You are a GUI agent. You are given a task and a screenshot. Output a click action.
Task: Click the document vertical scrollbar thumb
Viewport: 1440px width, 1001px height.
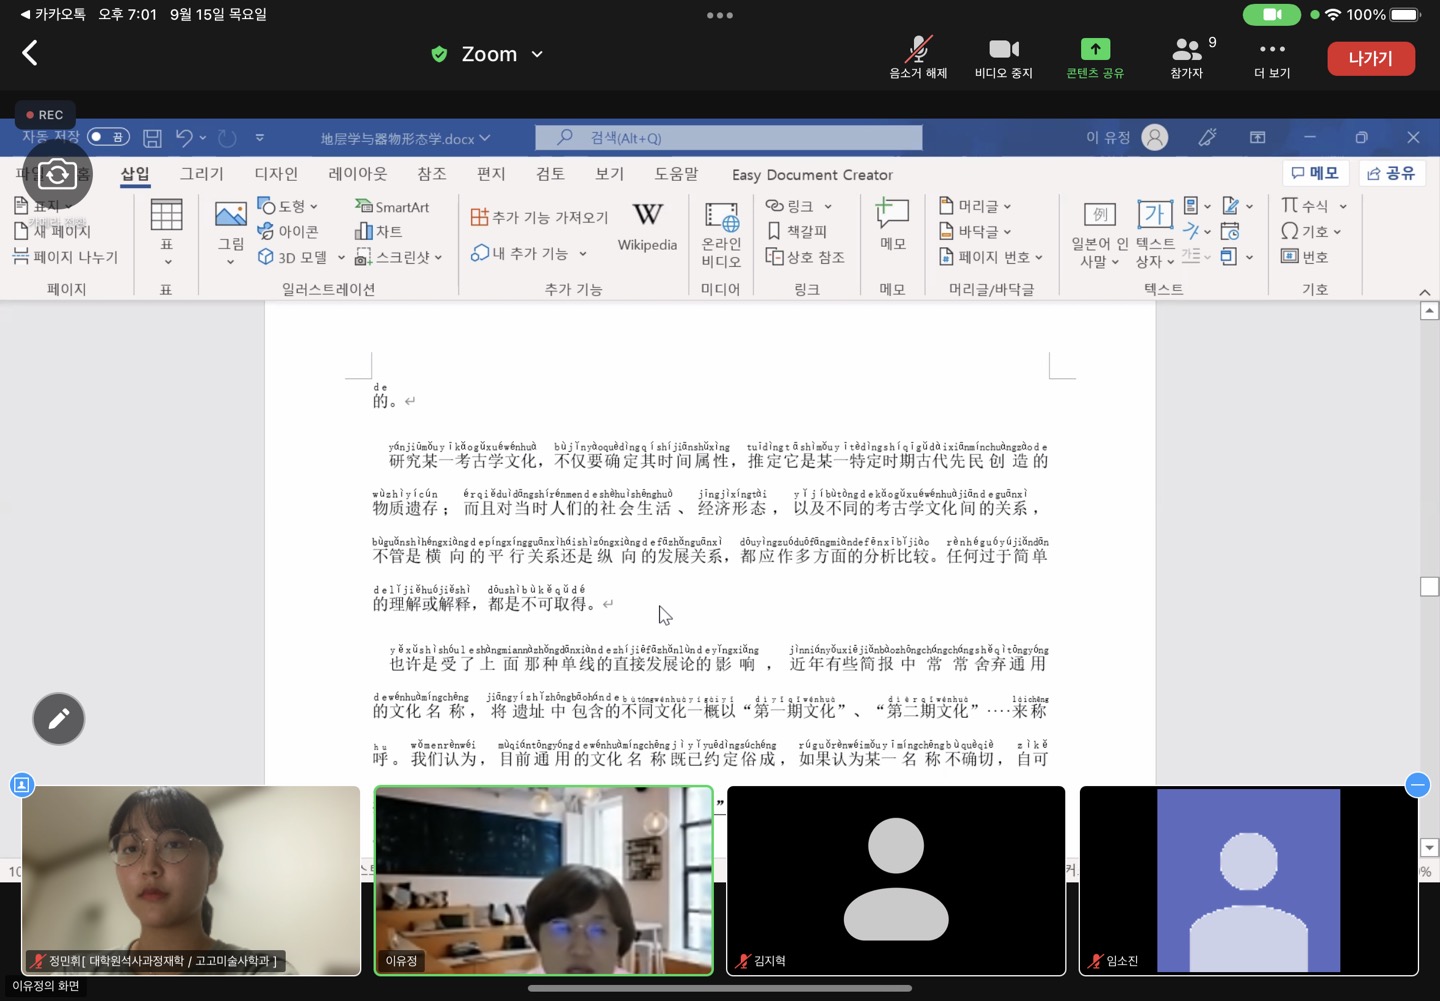[1429, 586]
